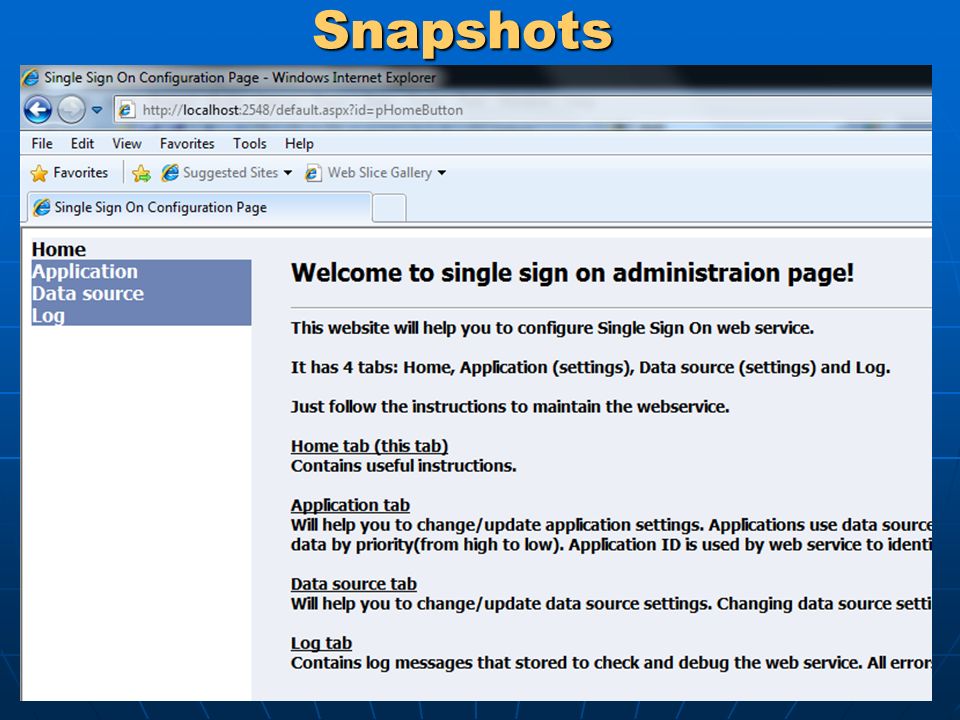Click the underlined Home tab (this tab) heading

369,446
